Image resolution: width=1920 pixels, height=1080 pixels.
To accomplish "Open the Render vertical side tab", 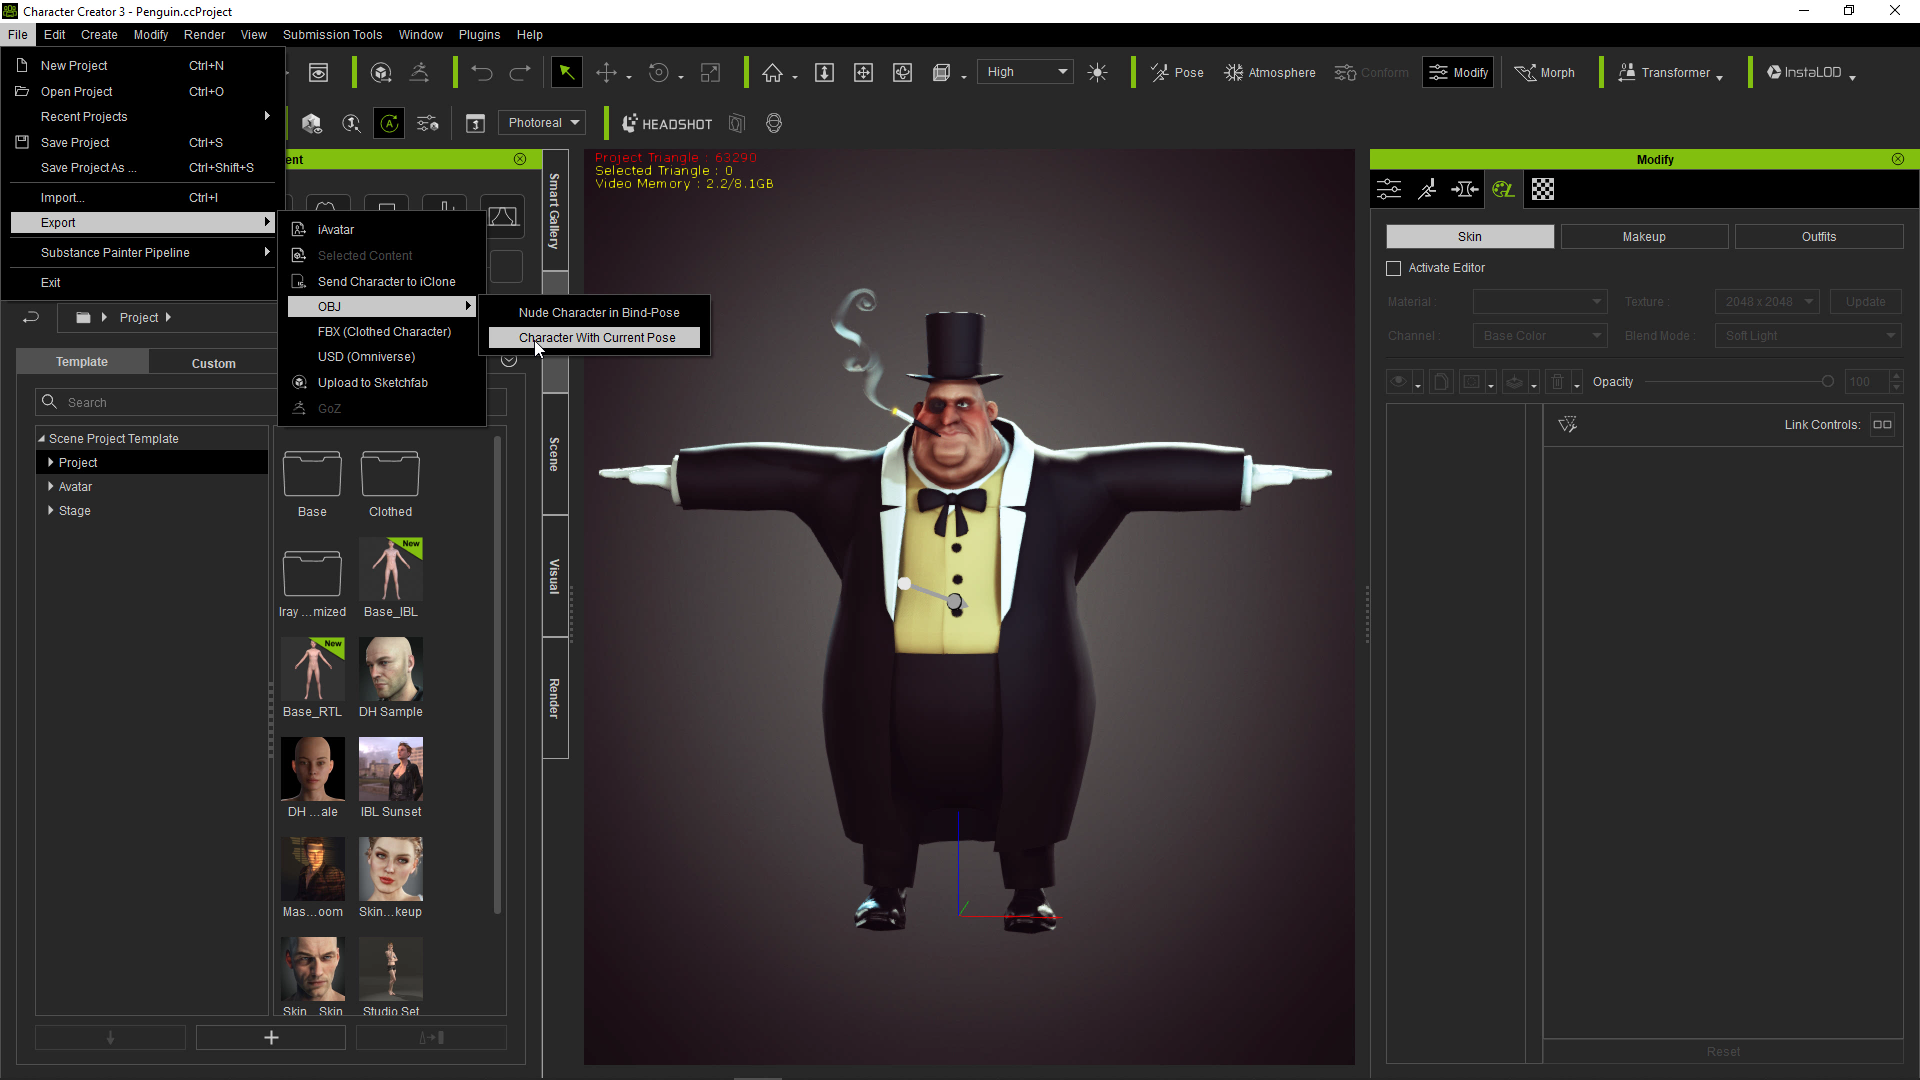I will pos(555,698).
